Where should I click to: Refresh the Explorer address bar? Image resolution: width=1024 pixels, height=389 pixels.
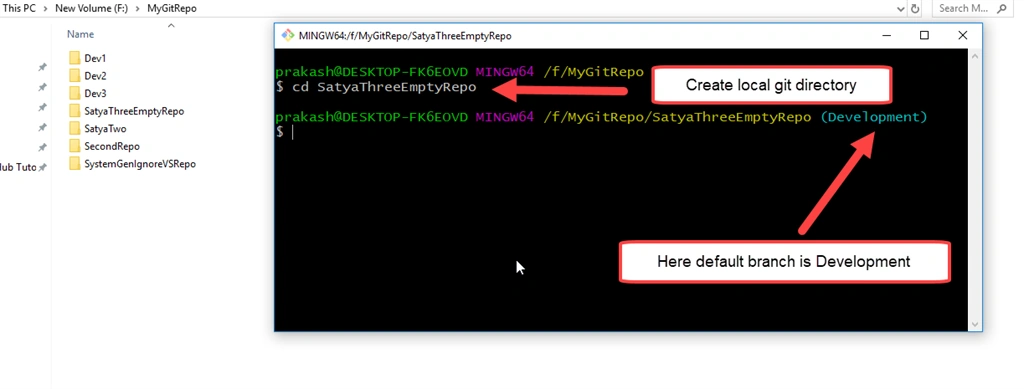[915, 8]
